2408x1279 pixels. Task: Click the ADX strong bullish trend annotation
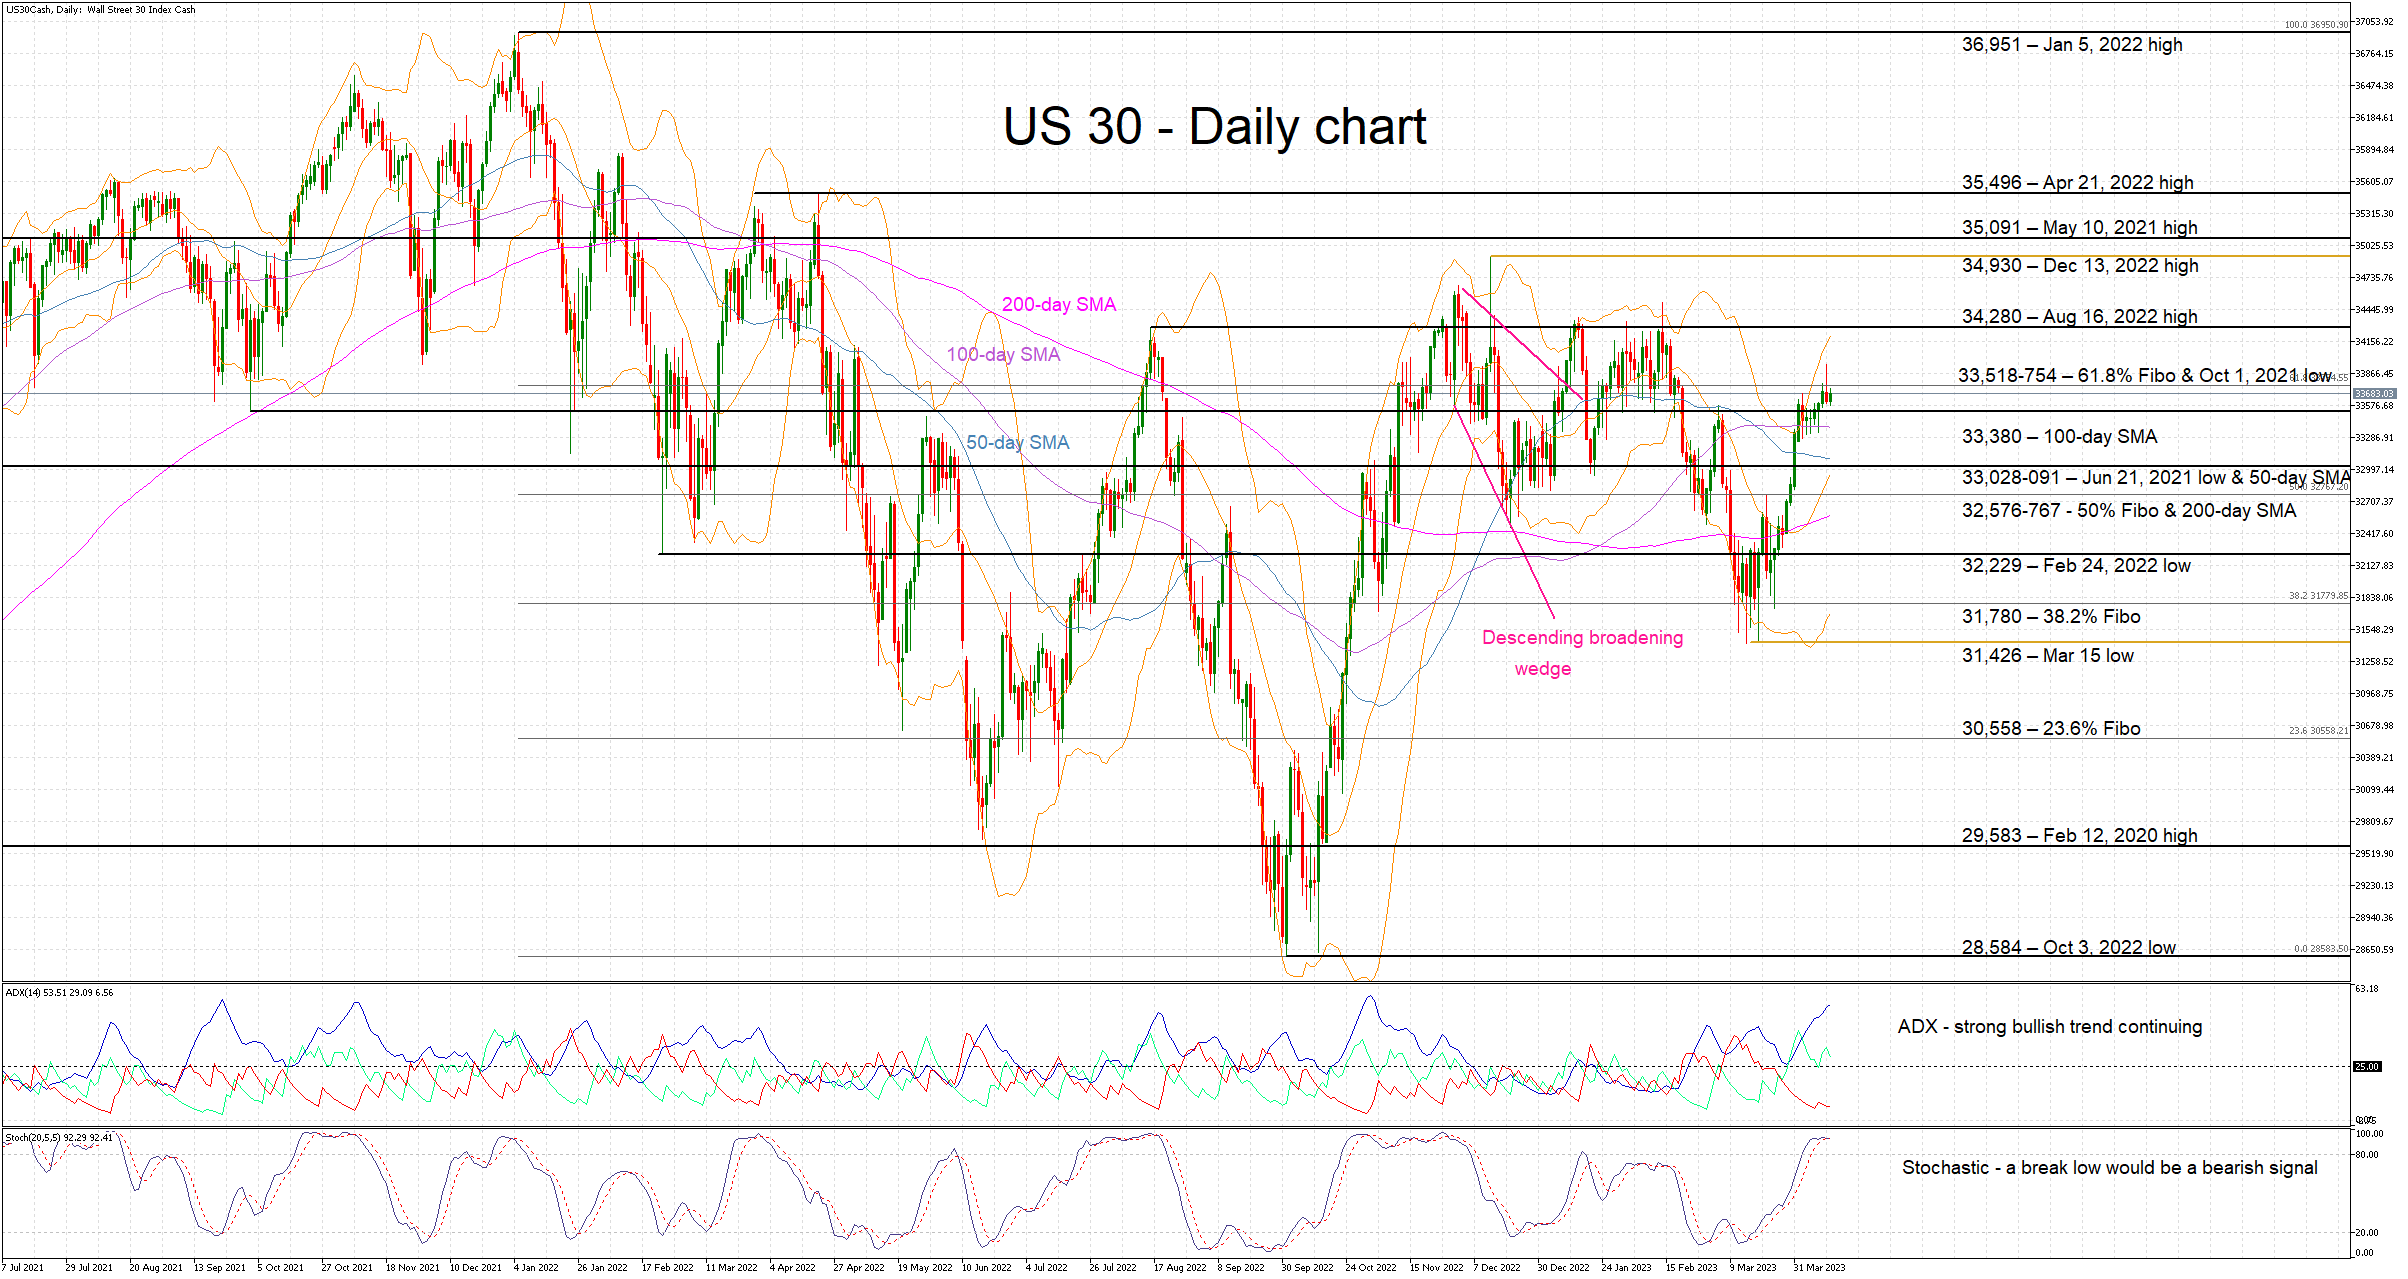(2049, 1026)
